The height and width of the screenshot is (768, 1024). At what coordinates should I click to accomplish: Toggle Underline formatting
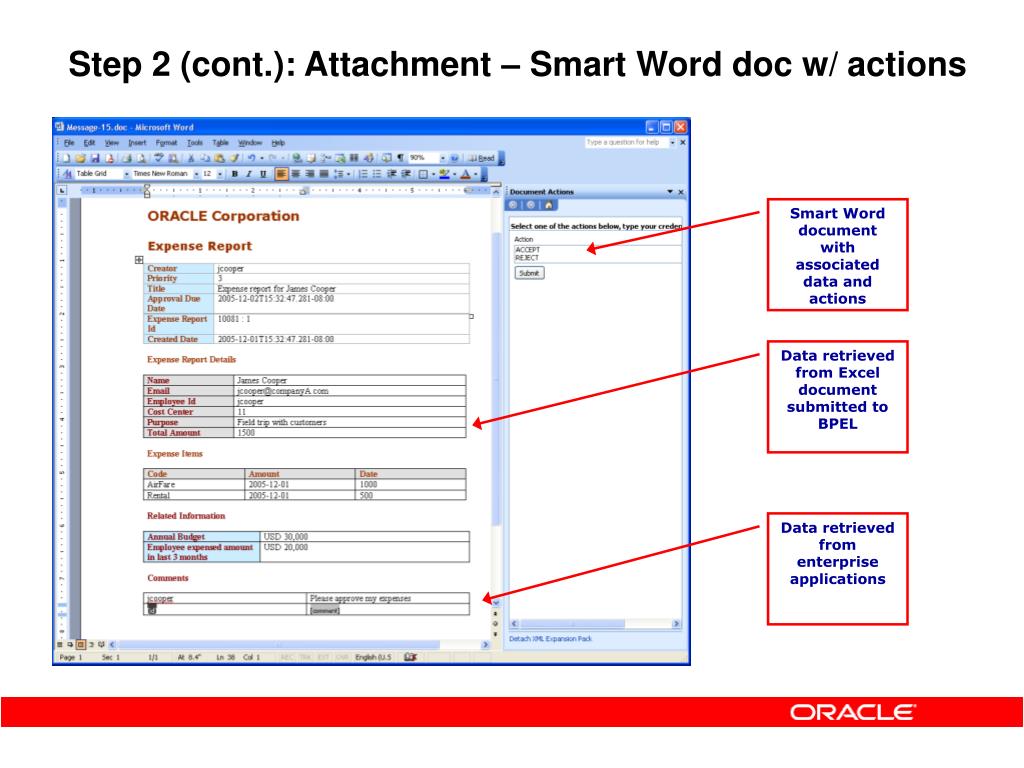click(x=263, y=174)
